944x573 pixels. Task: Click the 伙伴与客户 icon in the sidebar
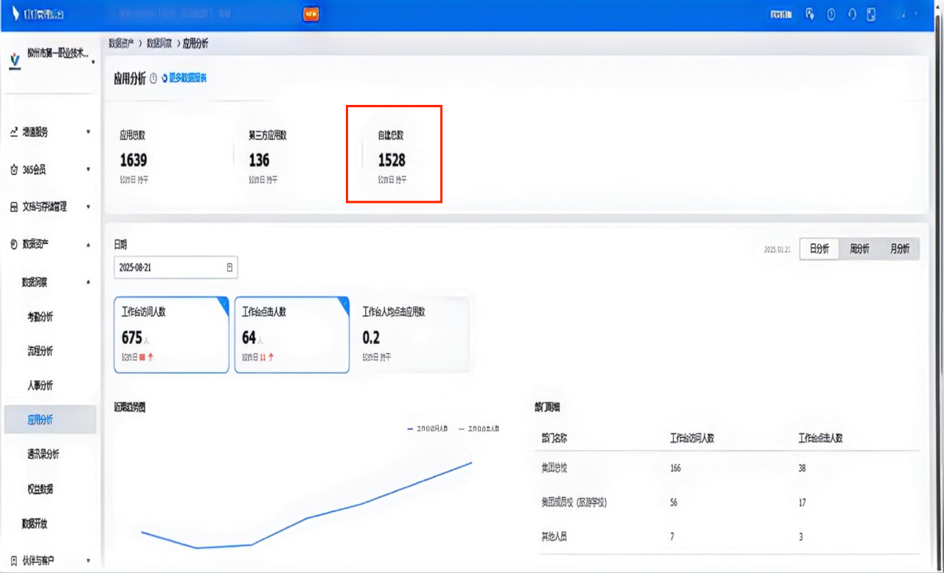[14, 560]
